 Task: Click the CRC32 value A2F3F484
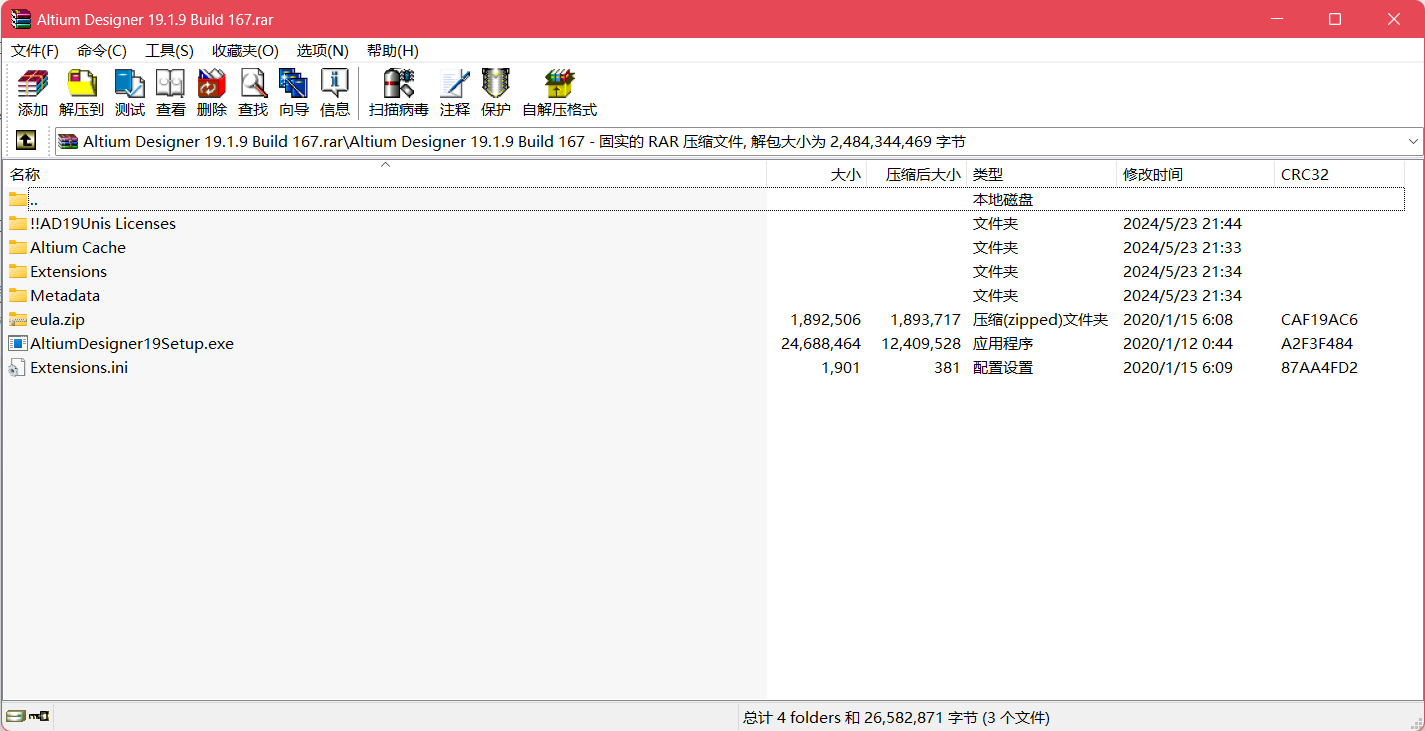point(1319,343)
